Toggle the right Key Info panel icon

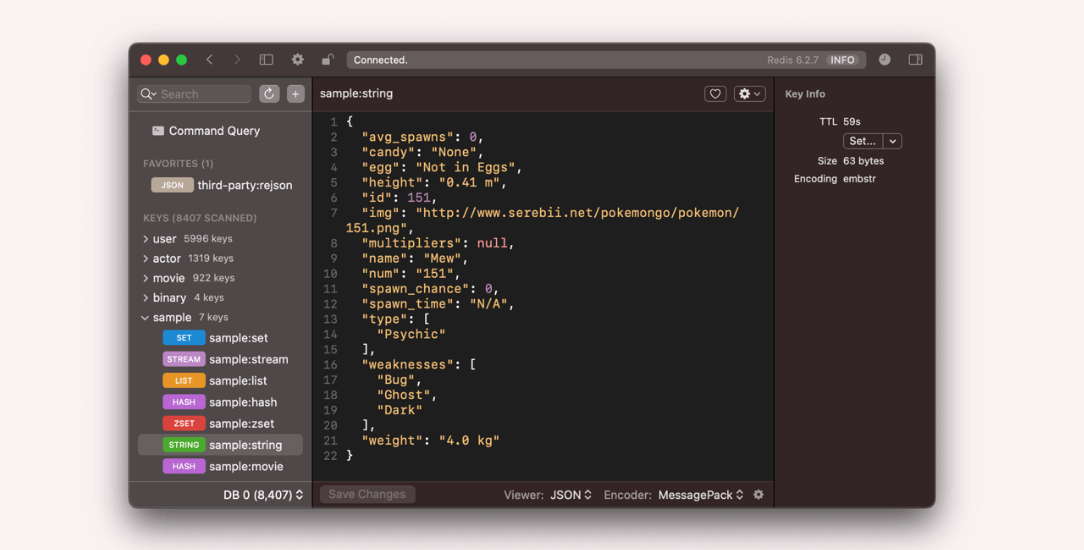(x=915, y=59)
